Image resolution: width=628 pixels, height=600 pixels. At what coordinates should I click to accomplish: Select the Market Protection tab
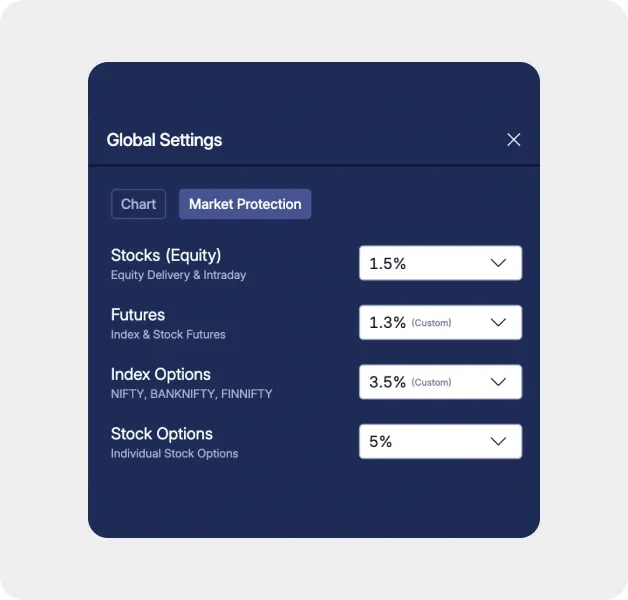click(245, 204)
